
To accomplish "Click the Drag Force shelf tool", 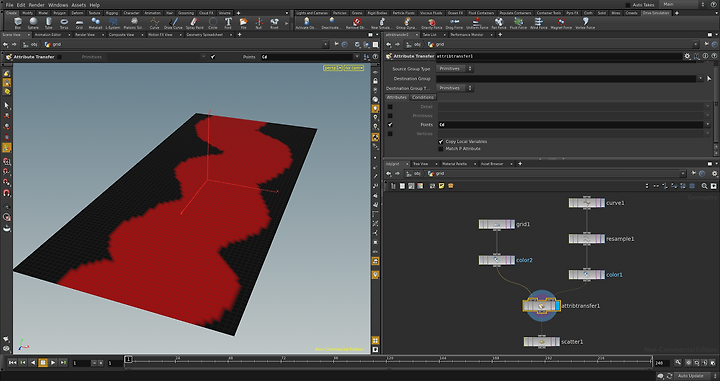I will click(454, 23).
